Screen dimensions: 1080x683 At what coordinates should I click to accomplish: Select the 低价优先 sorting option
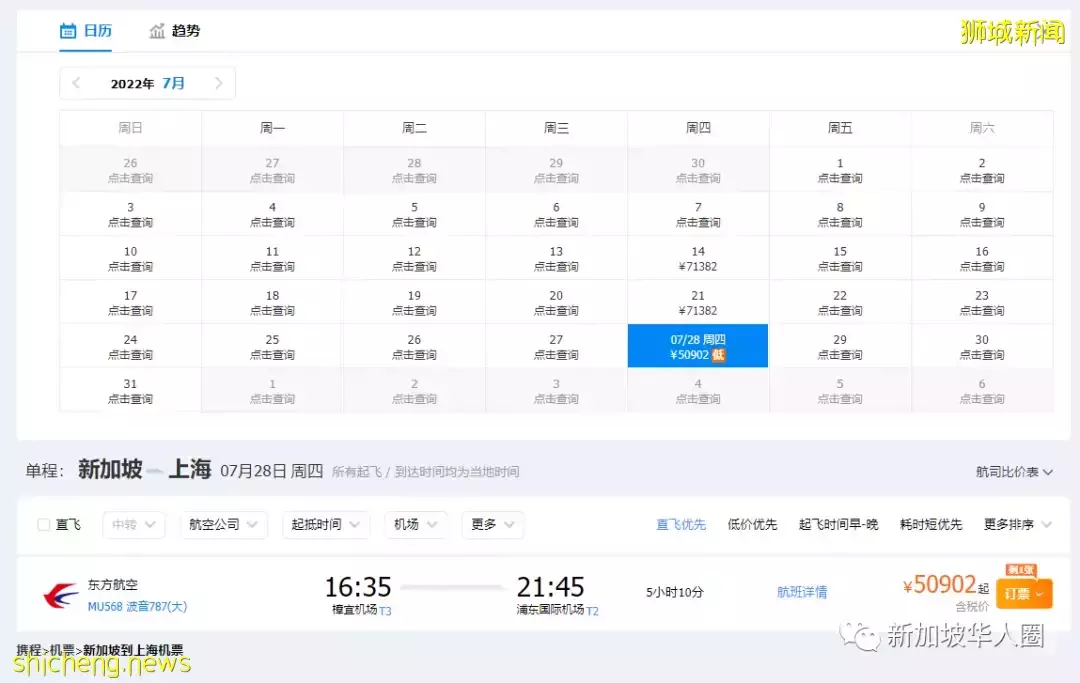click(x=752, y=523)
